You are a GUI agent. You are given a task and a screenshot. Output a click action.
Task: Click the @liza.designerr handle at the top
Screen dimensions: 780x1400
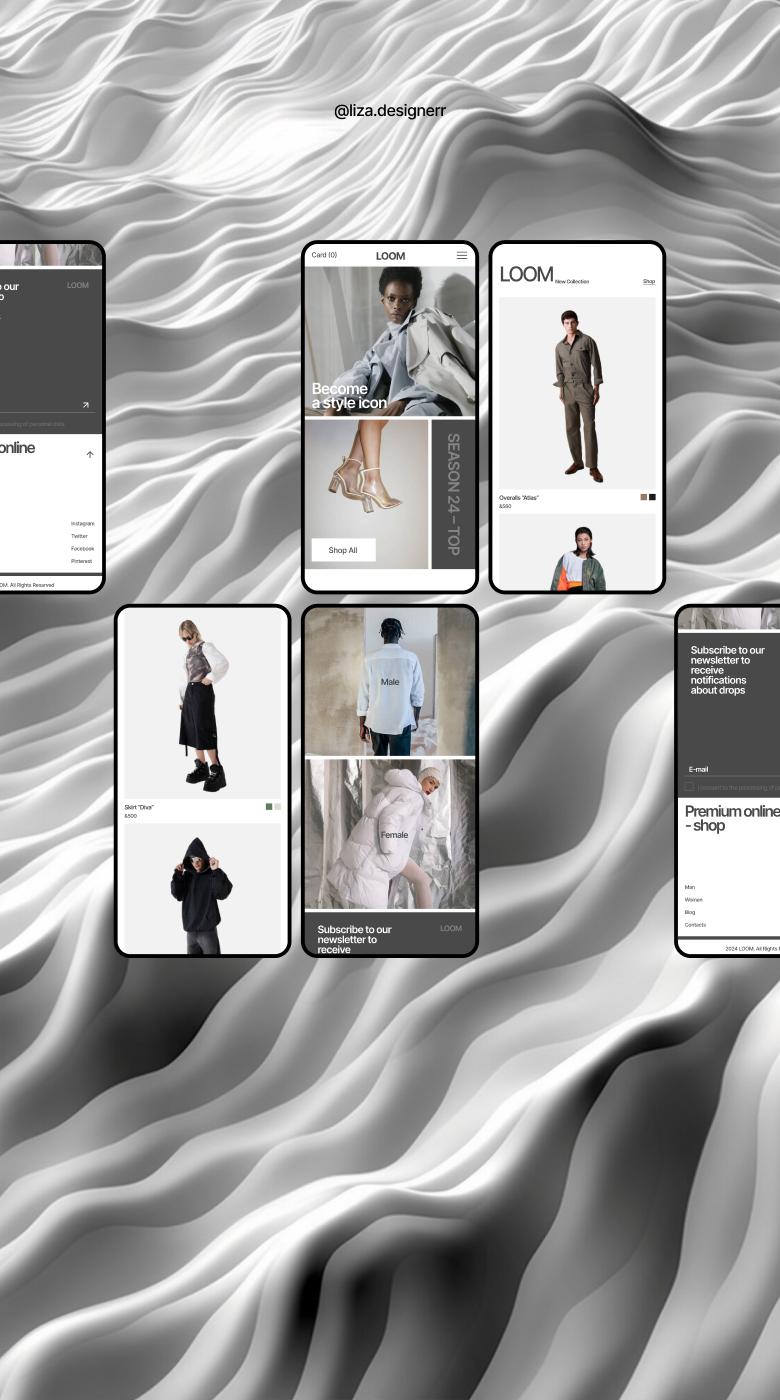[390, 111]
